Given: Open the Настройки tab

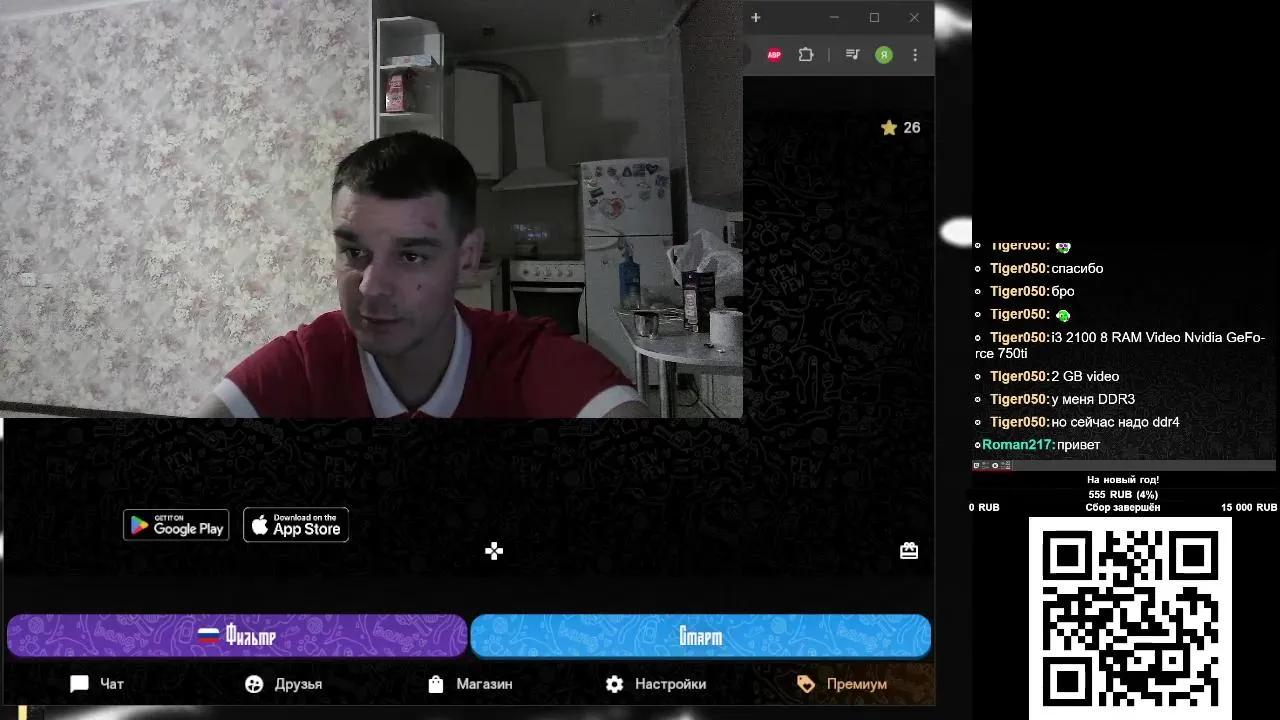Looking at the screenshot, I should (656, 684).
